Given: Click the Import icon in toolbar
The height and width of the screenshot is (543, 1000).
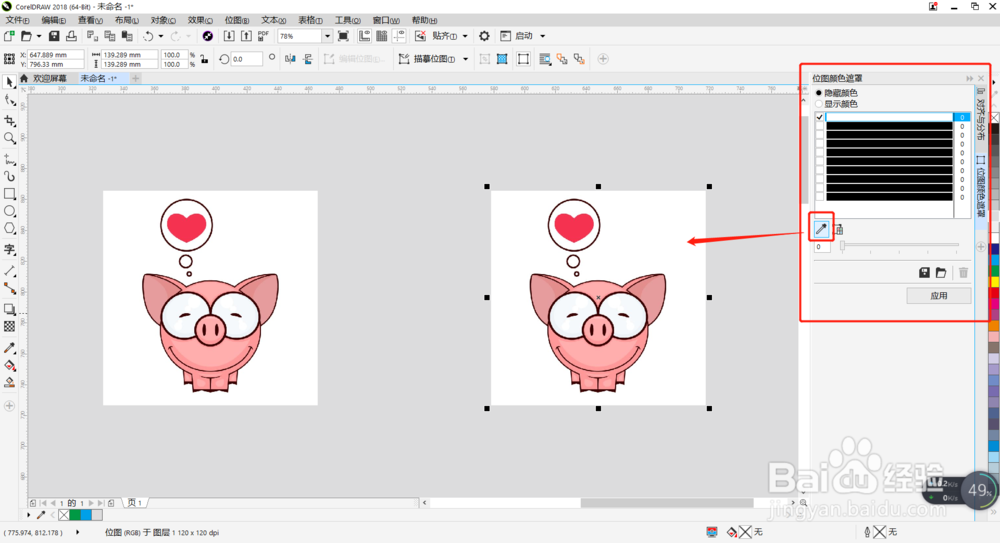Looking at the screenshot, I should (229, 36).
